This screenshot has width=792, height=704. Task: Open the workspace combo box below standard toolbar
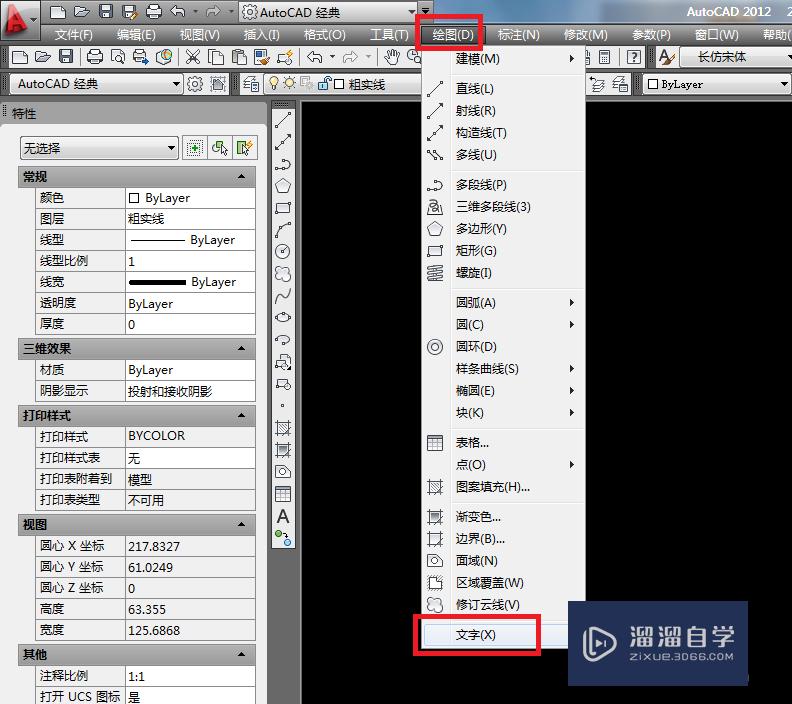pyautogui.click(x=96, y=84)
